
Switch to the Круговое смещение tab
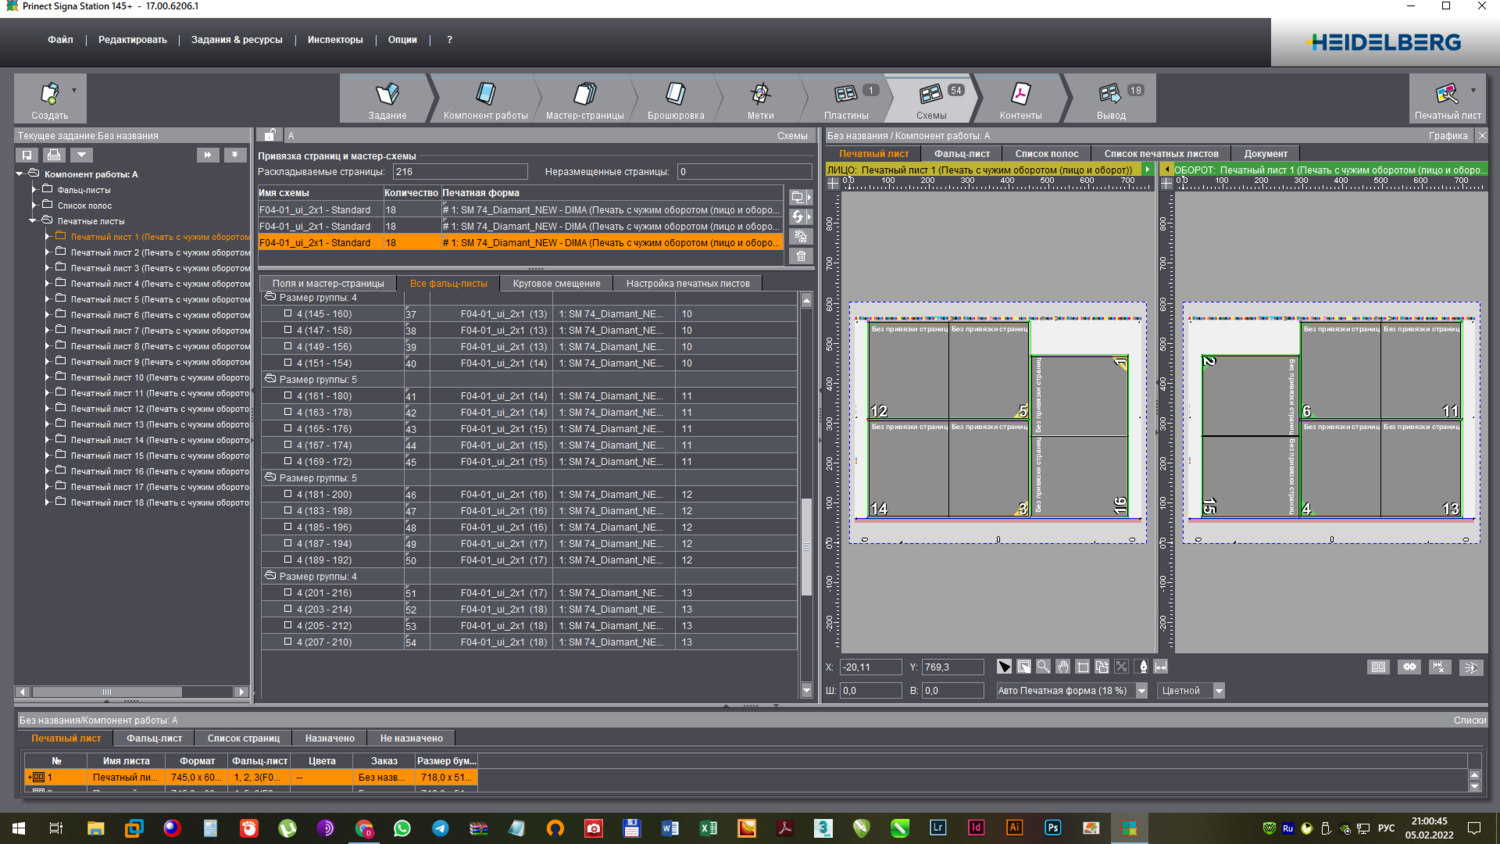[556, 283]
